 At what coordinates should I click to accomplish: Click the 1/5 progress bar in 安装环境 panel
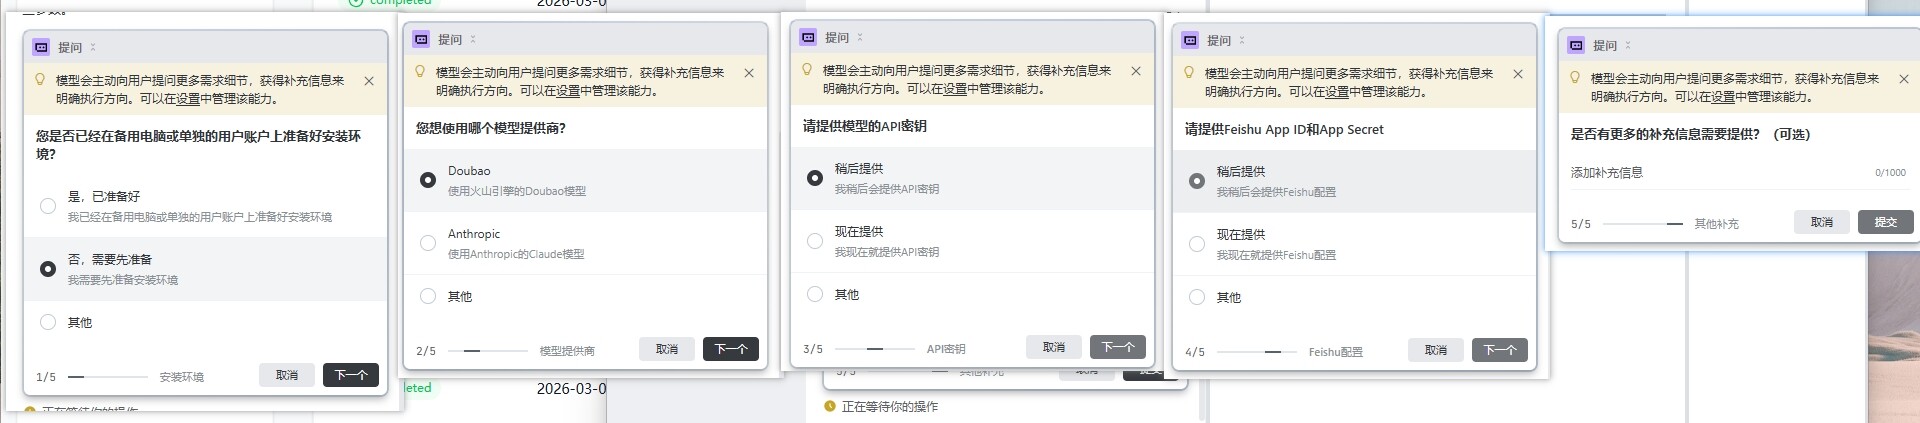click(107, 377)
